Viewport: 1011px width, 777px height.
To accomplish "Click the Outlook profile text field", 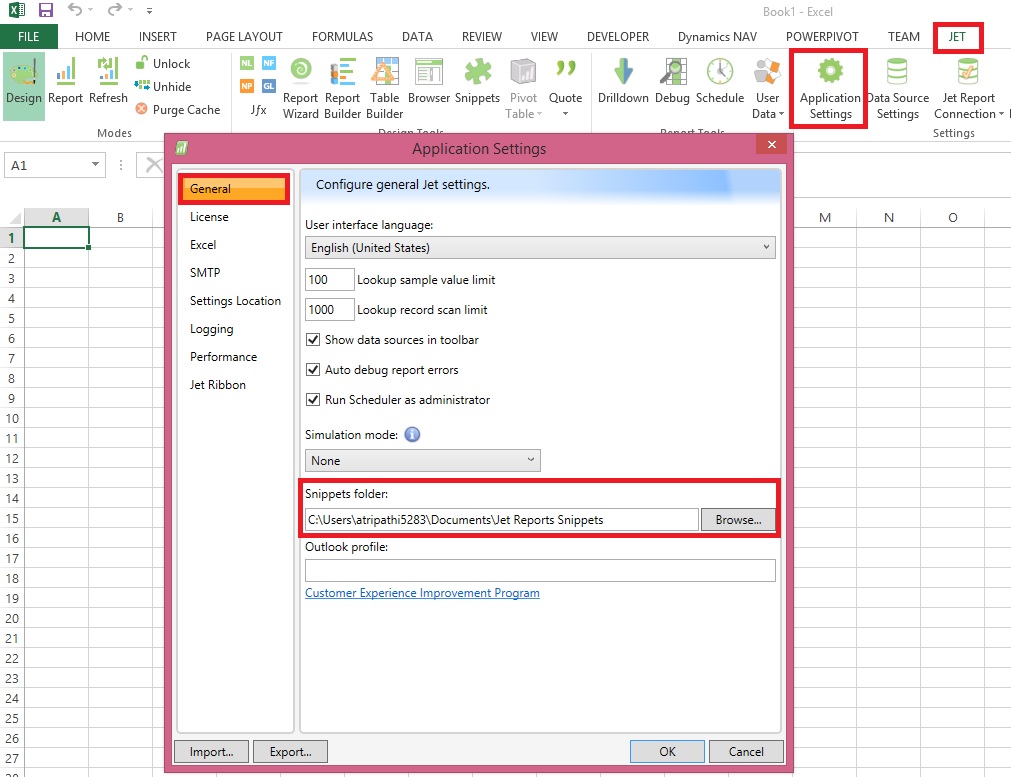I will [x=540, y=570].
